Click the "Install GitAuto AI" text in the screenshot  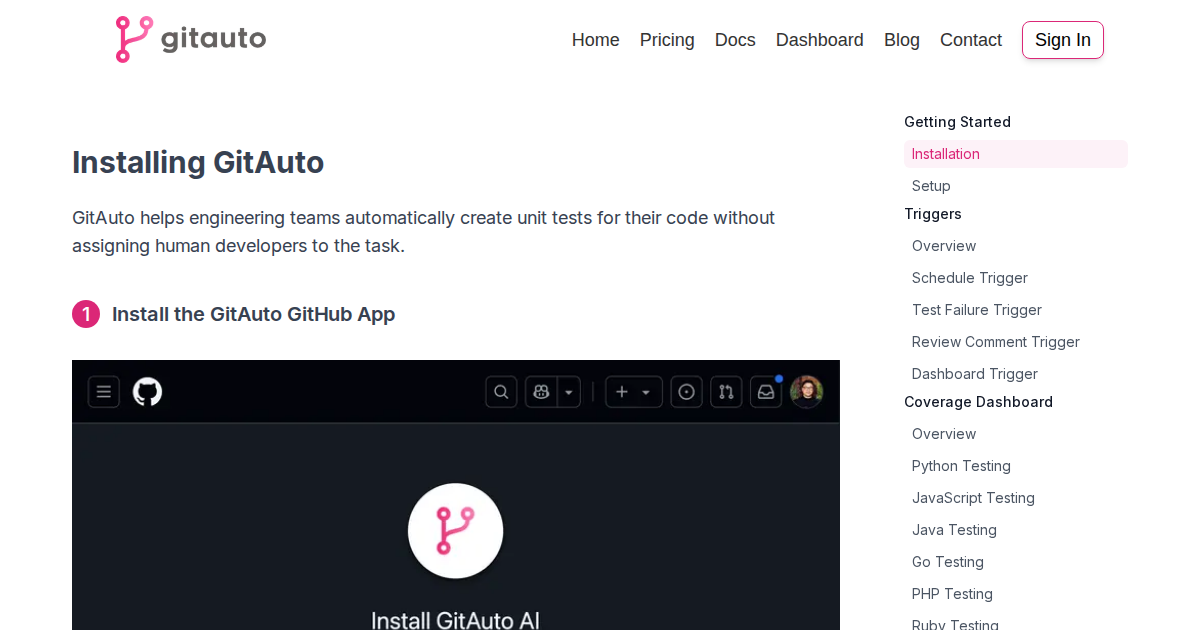455,620
